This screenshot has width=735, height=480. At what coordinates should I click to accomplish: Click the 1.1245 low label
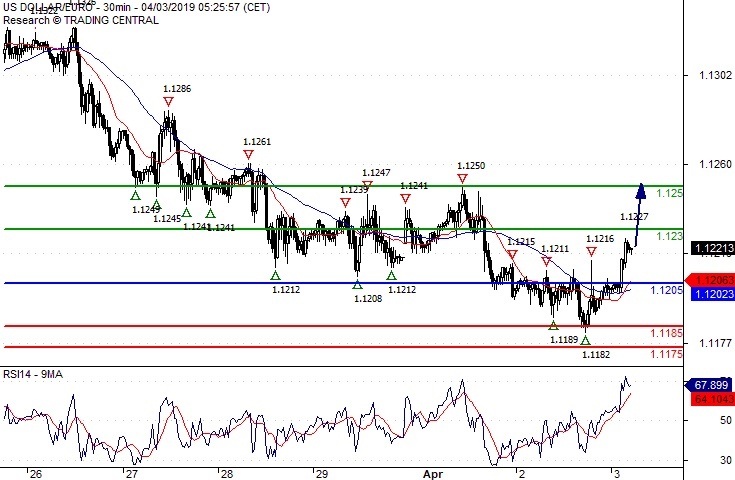click(x=167, y=218)
